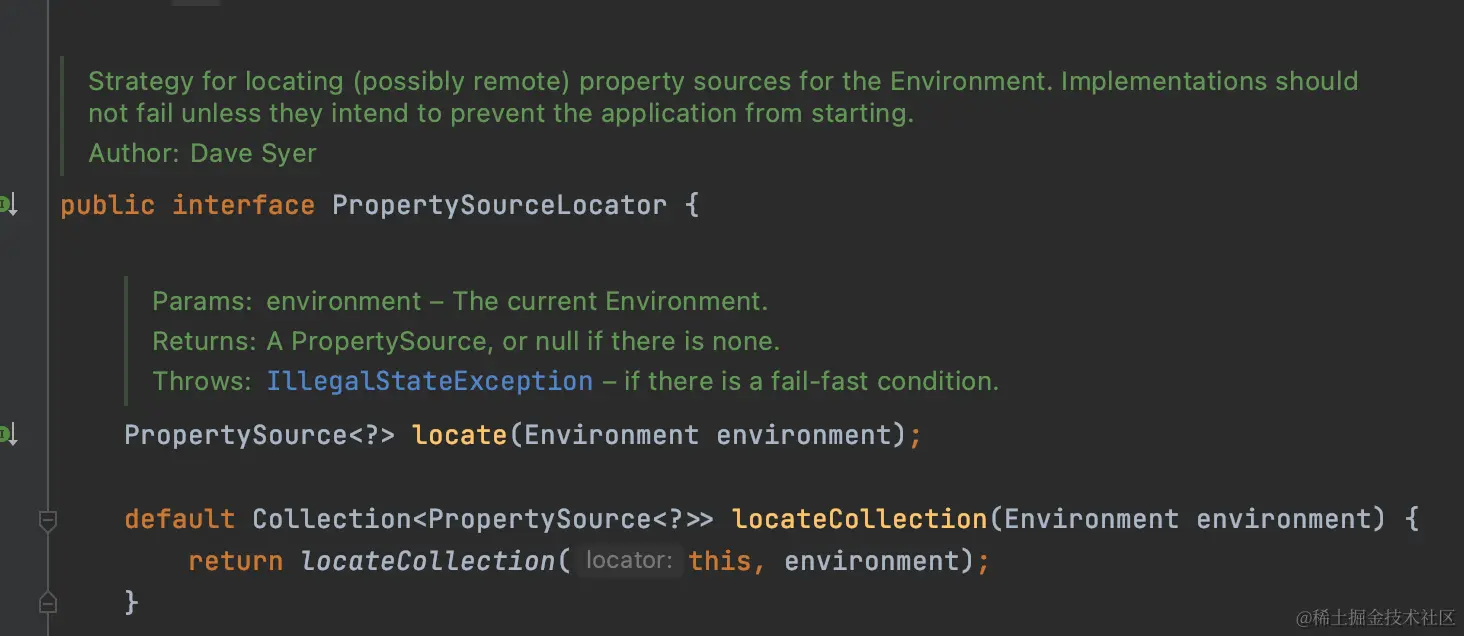1464x636 pixels.
Task: Click 'not fail unless they intend' doc line
Action: [501, 113]
